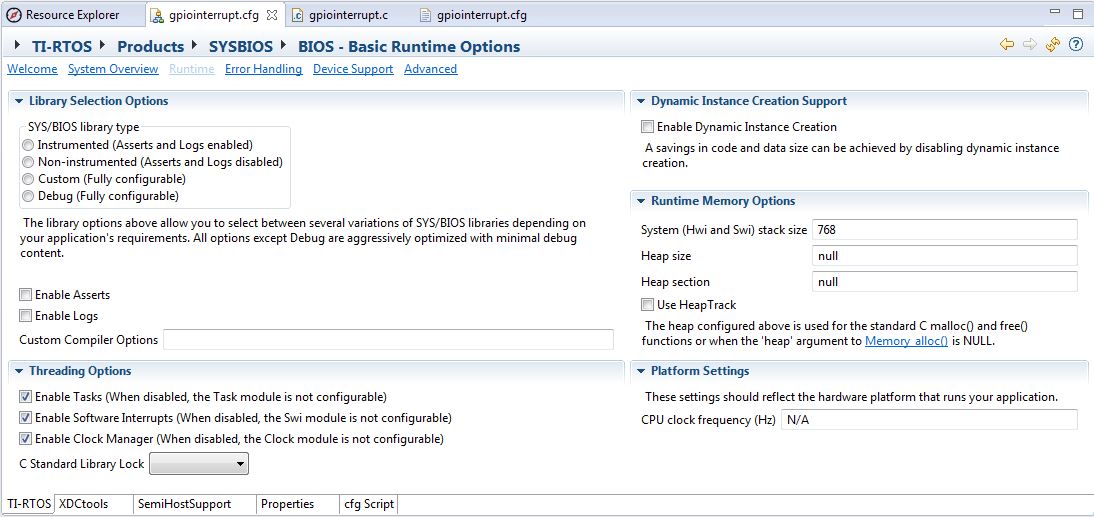1094x517 pixels.
Task: Click the Resource Explorer compass icon
Action: [x=14, y=15]
